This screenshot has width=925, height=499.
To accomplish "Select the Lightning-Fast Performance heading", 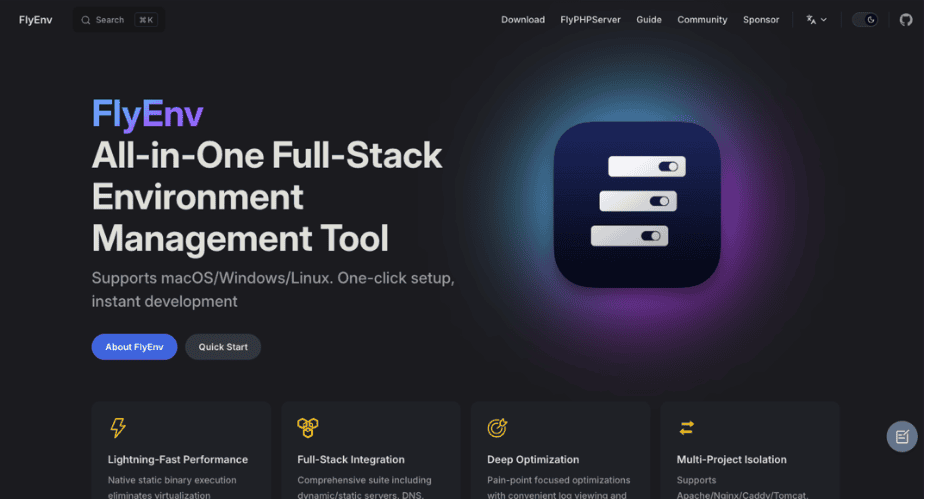I will pyautogui.click(x=178, y=459).
